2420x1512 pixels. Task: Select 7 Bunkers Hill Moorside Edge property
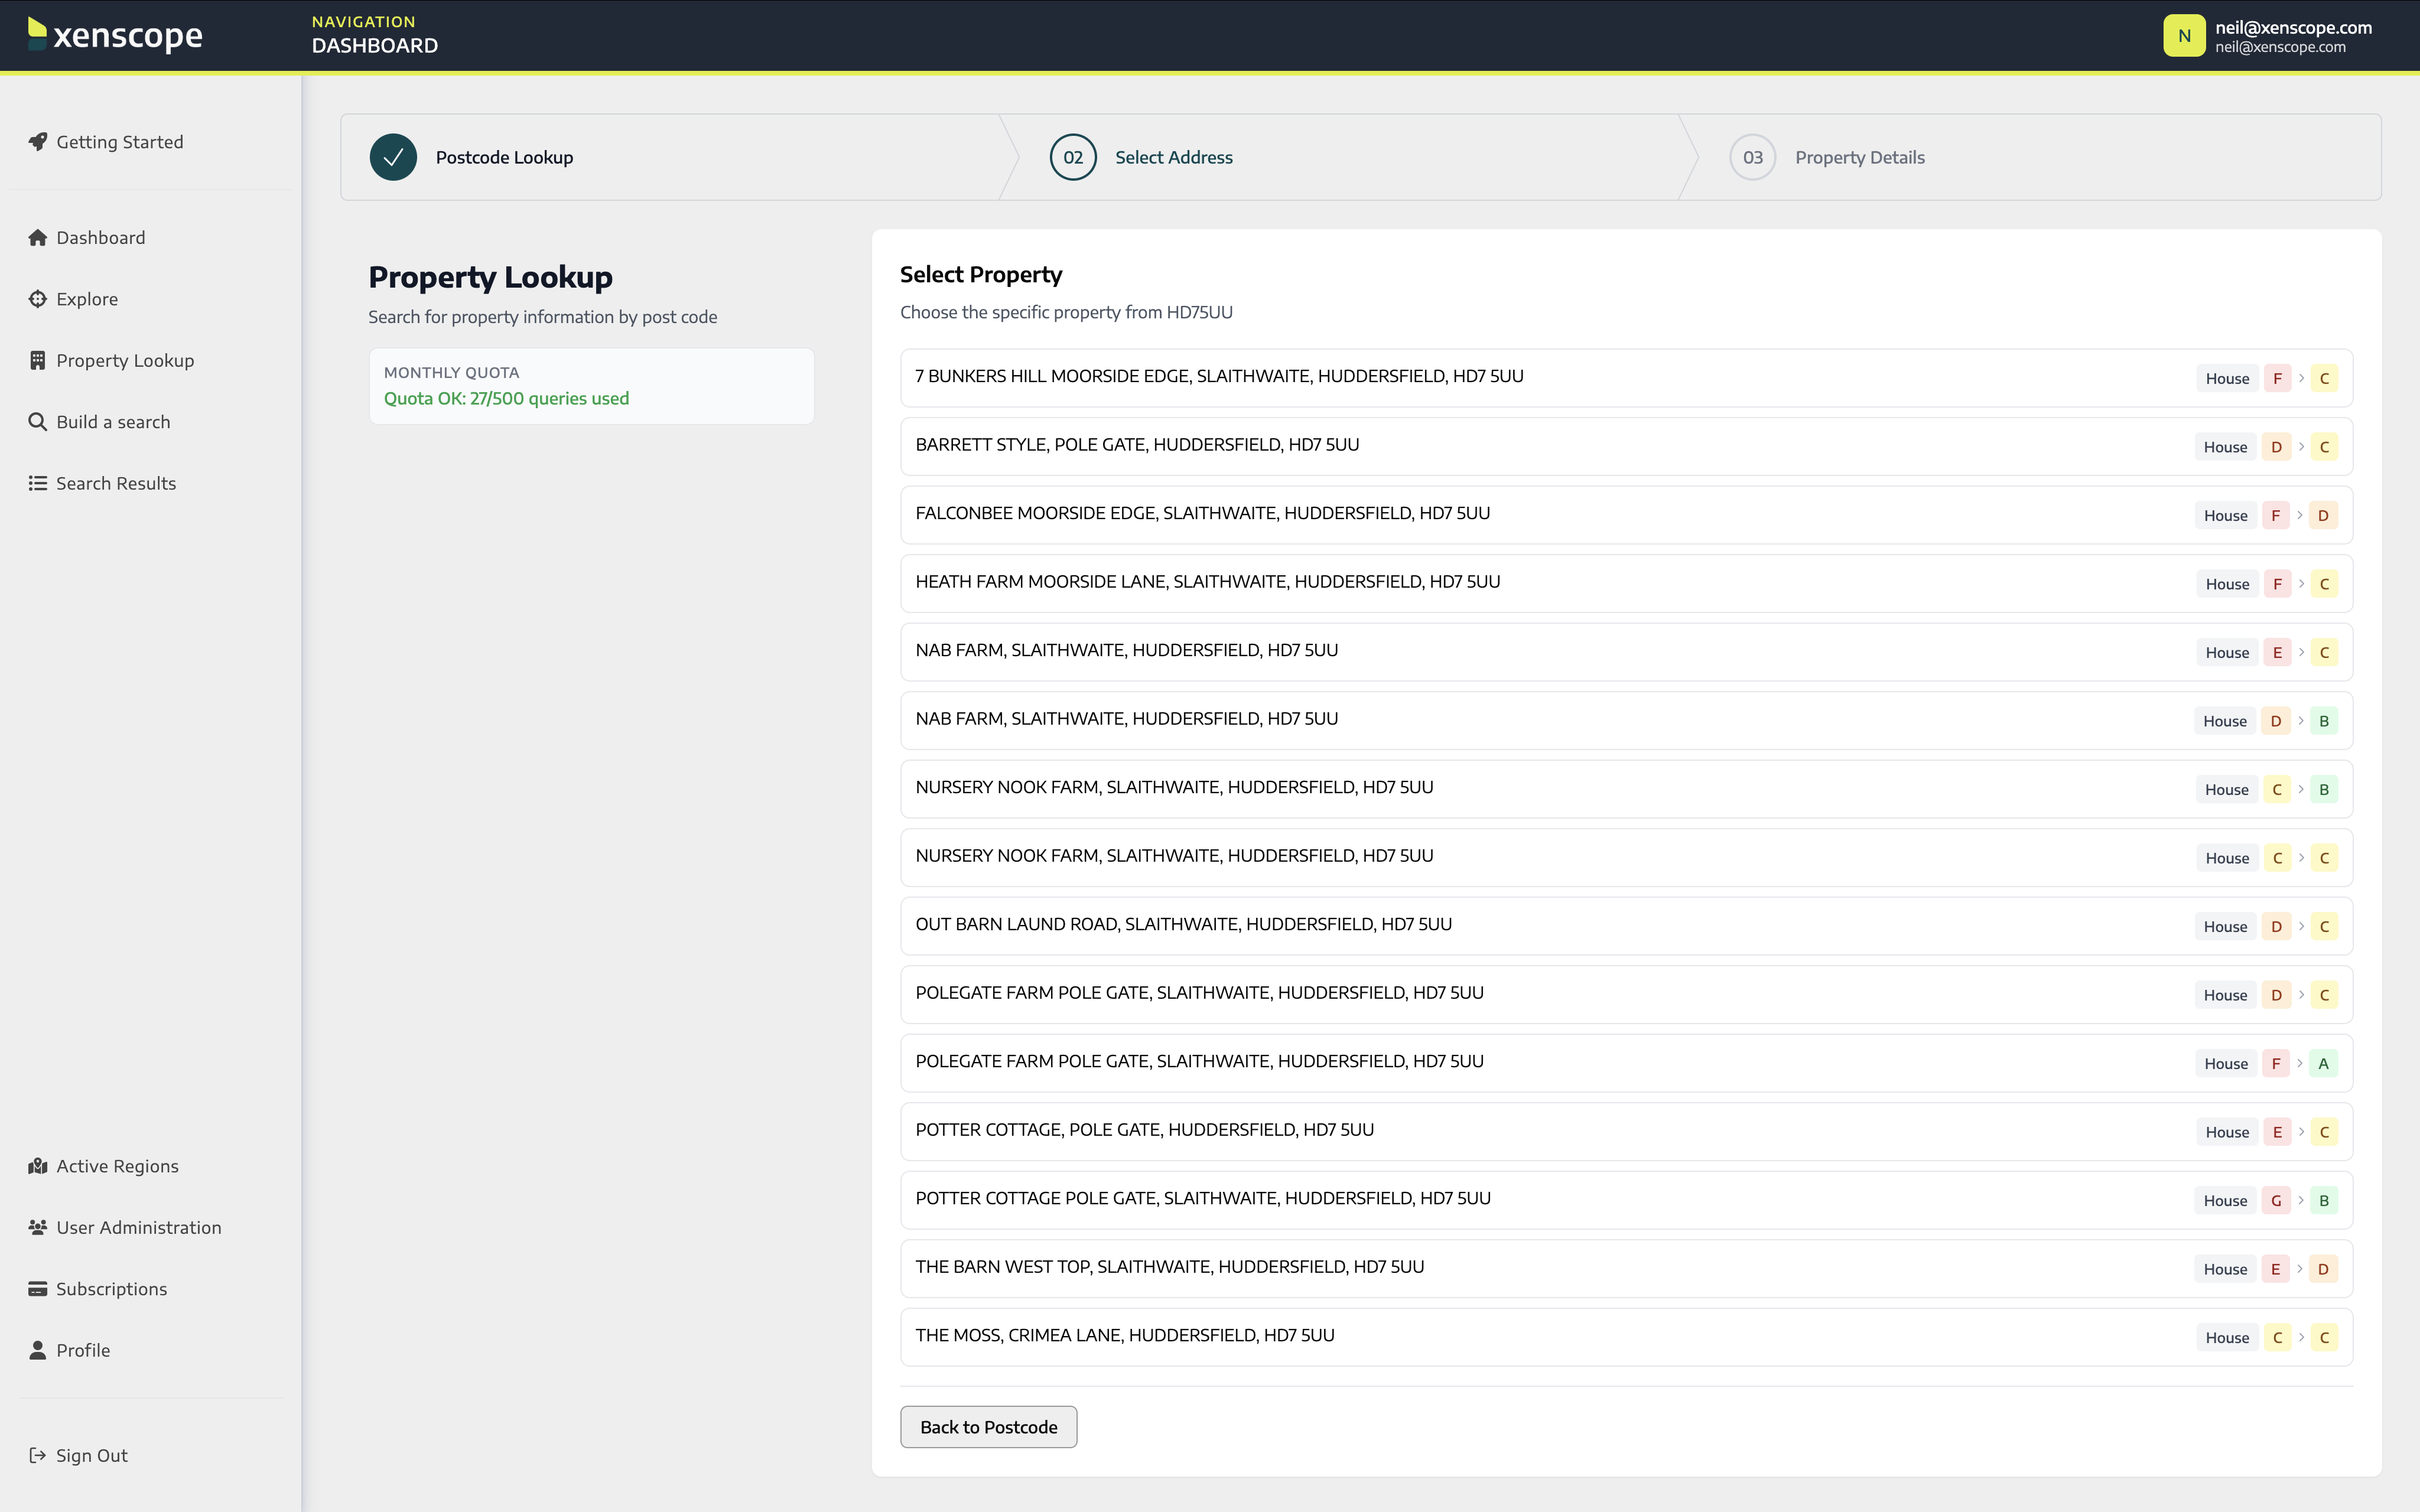coord(1219,377)
